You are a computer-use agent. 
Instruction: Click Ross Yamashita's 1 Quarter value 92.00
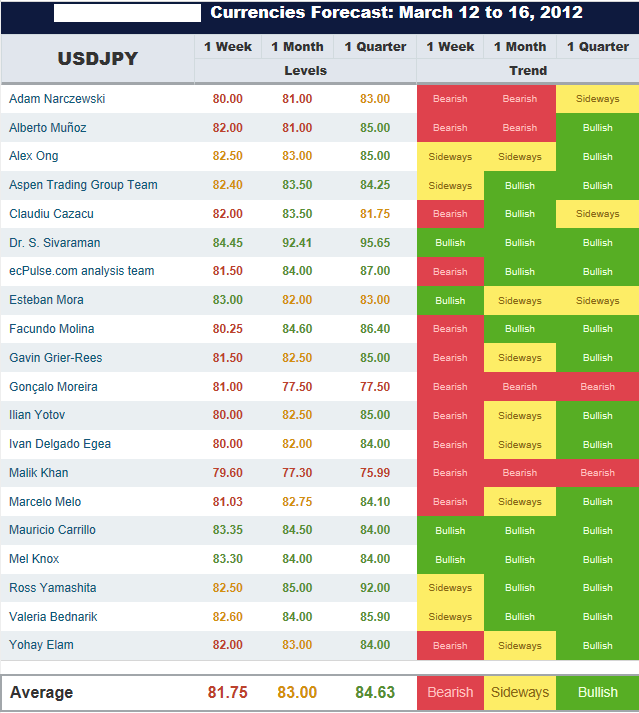tap(375, 588)
